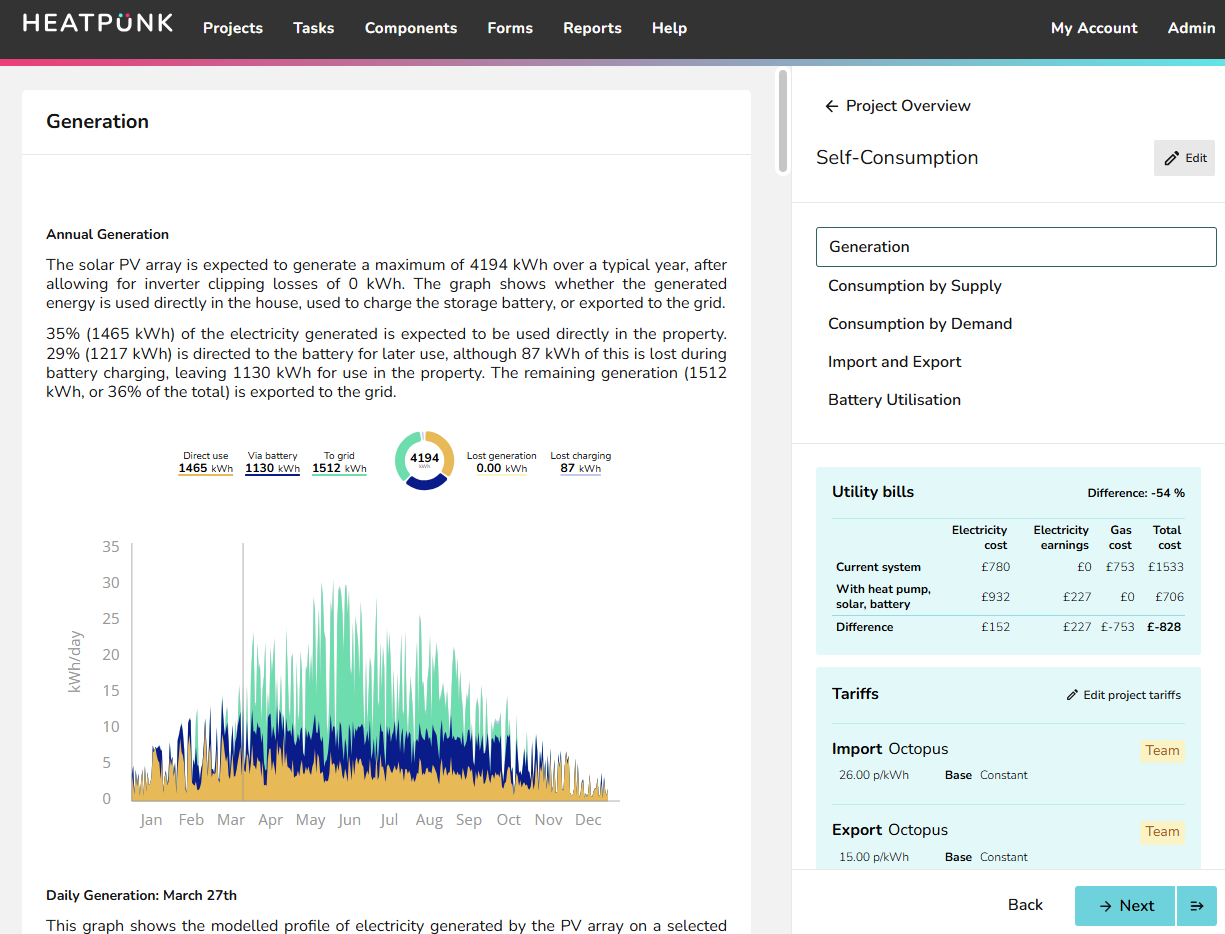The width and height of the screenshot is (1225, 934).
Task: Select the Consumption by Supply section
Action: pyautogui.click(x=914, y=286)
